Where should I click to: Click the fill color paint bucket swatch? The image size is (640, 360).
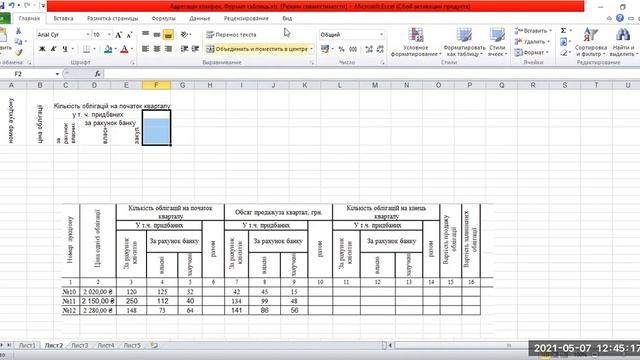coord(108,49)
